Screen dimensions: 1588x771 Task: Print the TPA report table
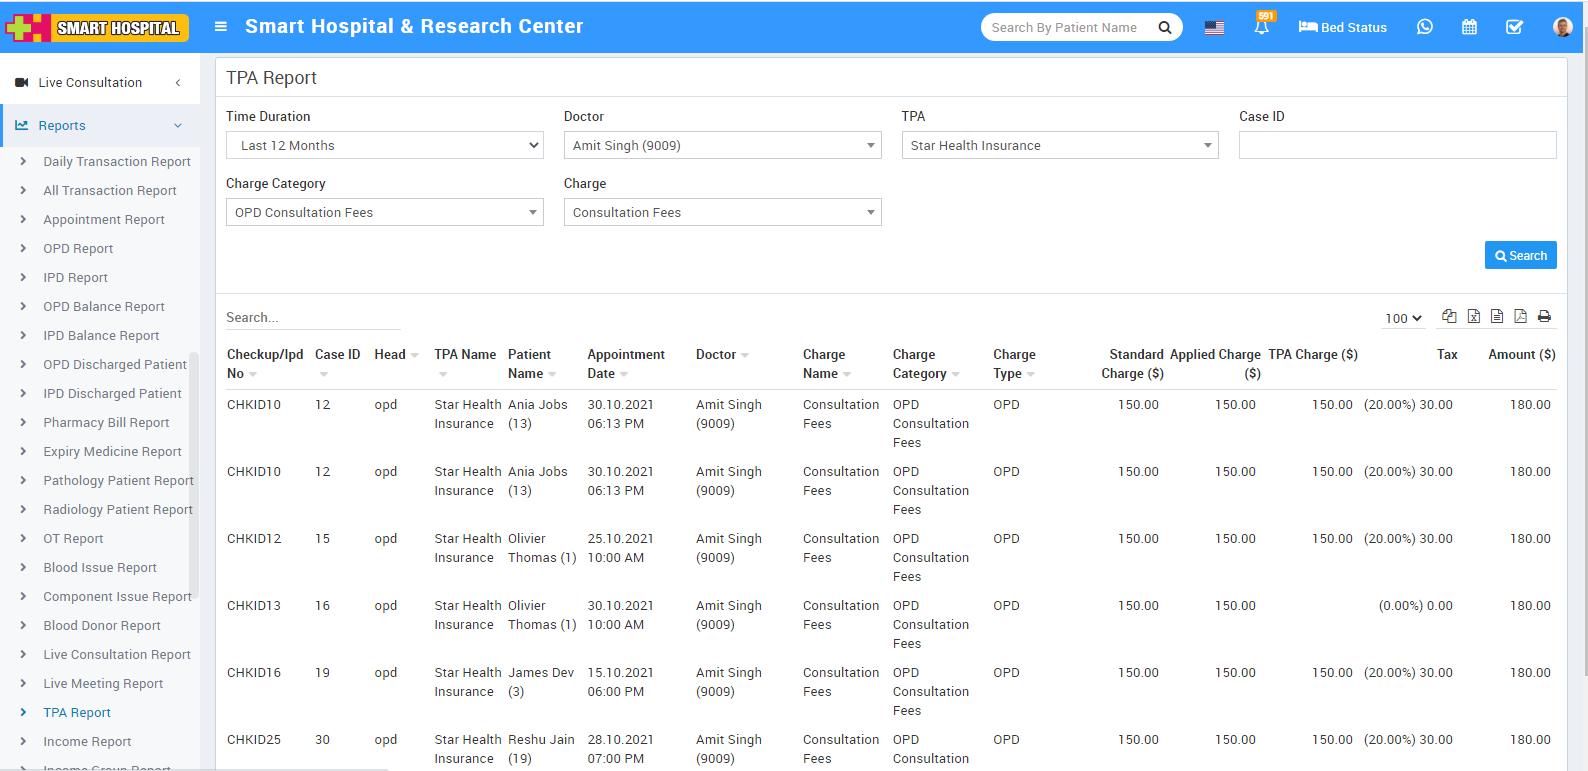click(1544, 316)
